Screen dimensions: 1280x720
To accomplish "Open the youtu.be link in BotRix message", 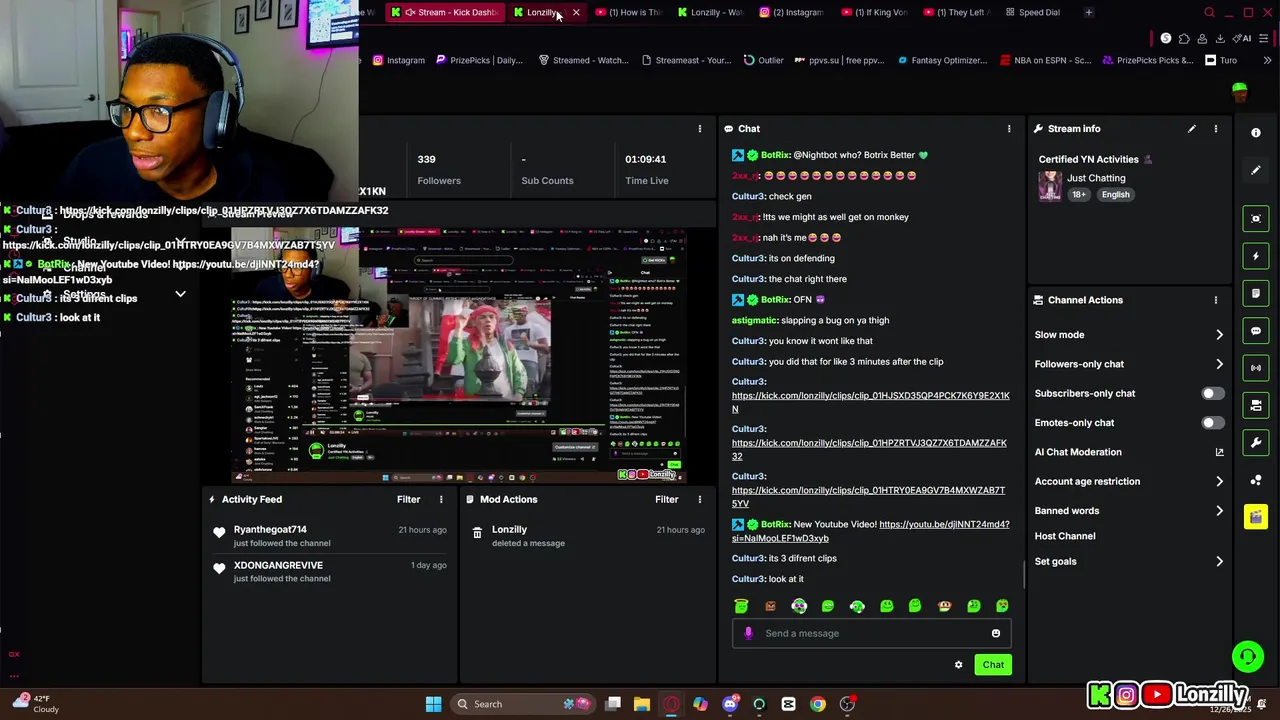I will pos(870,531).
